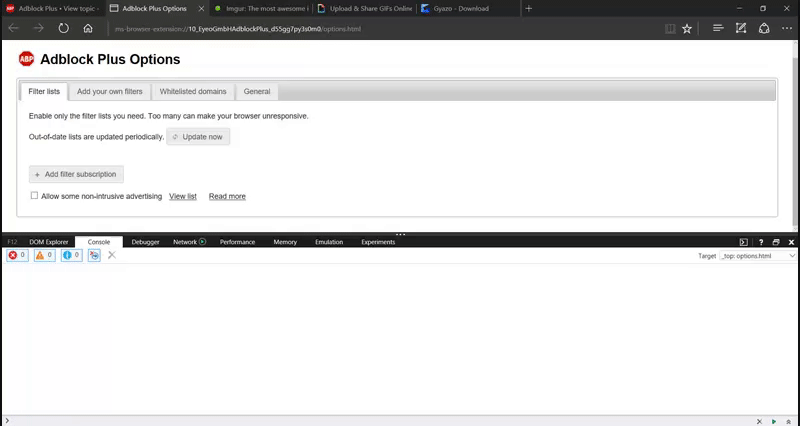Refresh the Adblock Plus Options page
This screenshot has width=800, height=426.
63,29
